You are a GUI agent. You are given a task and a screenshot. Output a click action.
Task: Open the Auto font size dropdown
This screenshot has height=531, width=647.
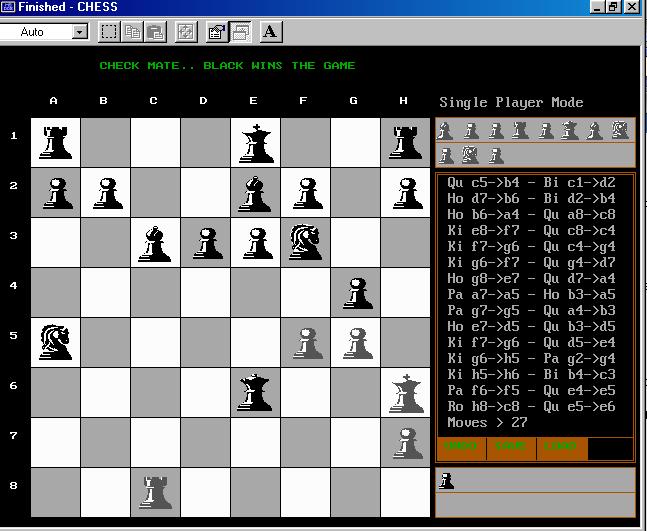tap(80, 32)
